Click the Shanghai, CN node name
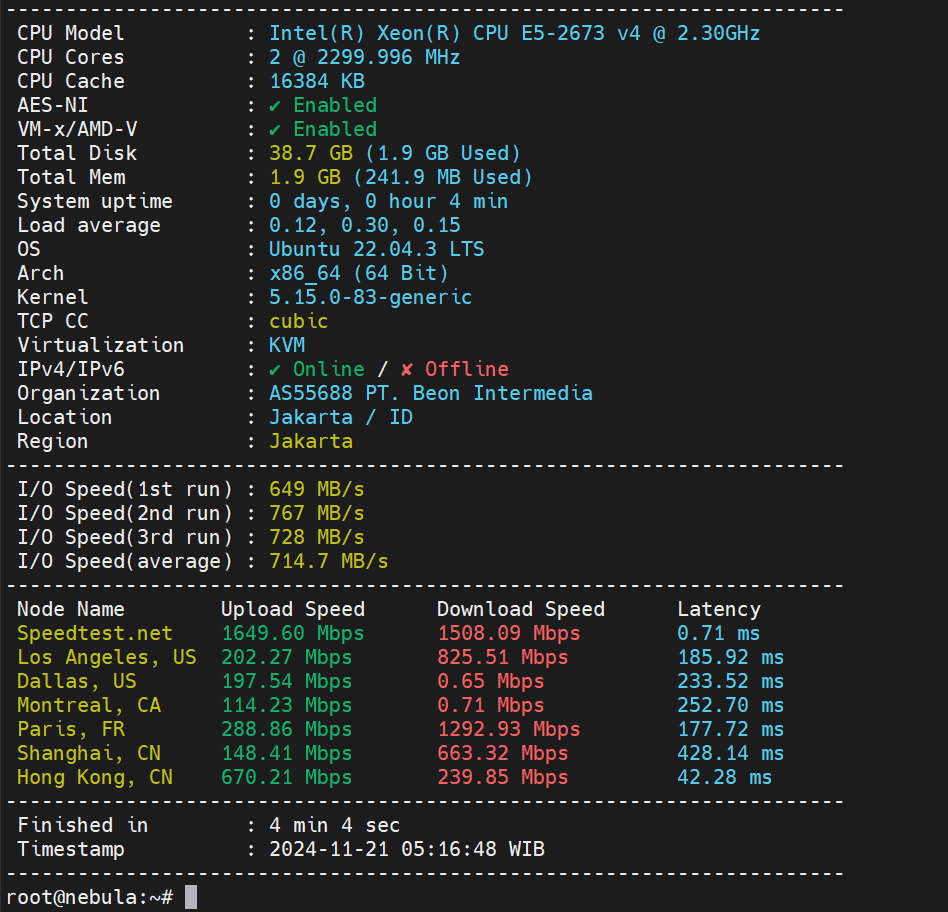 click(x=89, y=754)
